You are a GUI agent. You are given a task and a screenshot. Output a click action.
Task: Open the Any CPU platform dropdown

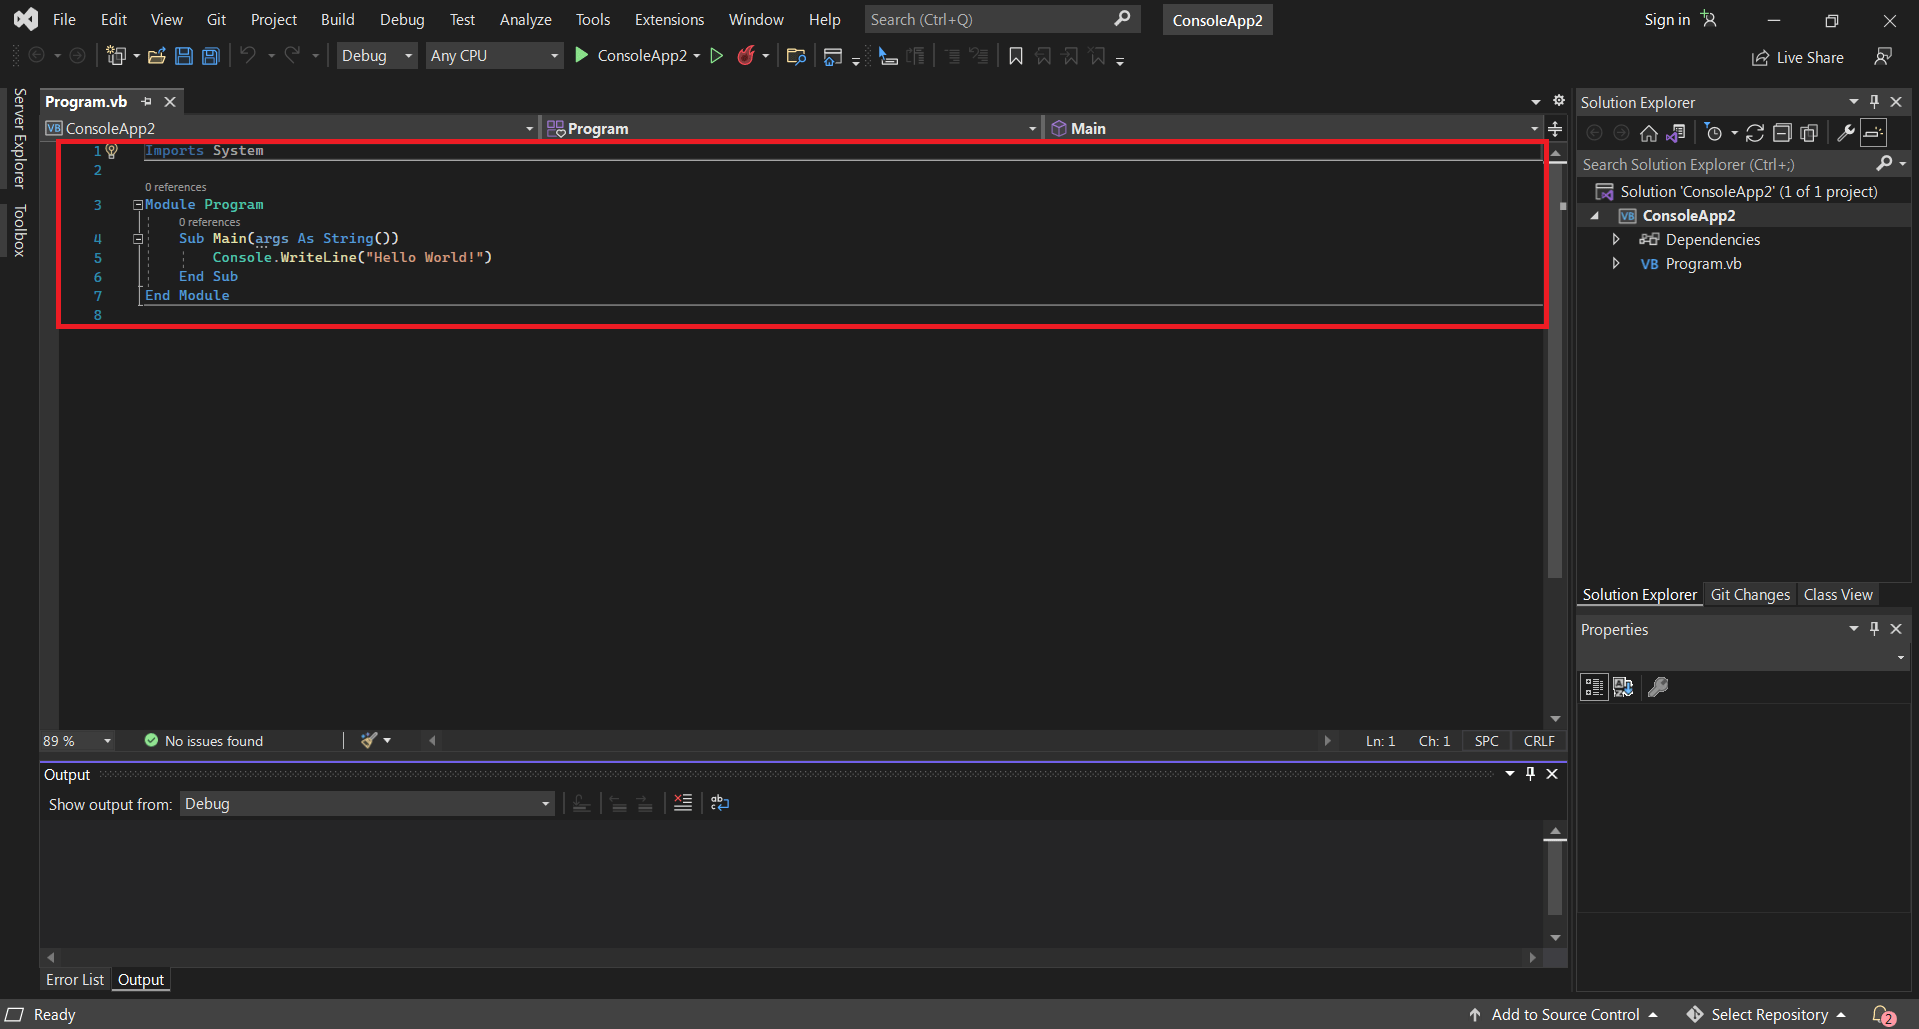point(553,55)
